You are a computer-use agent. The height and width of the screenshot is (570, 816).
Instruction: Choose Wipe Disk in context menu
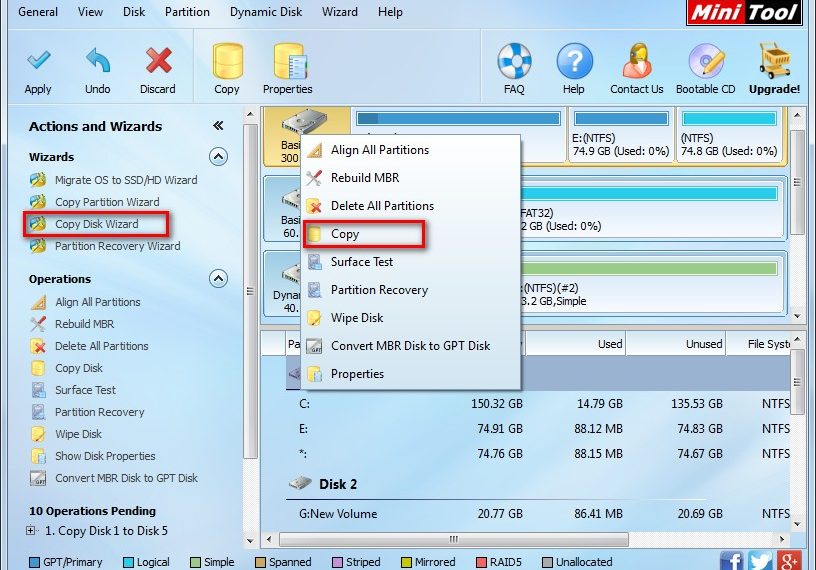(411, 318)
